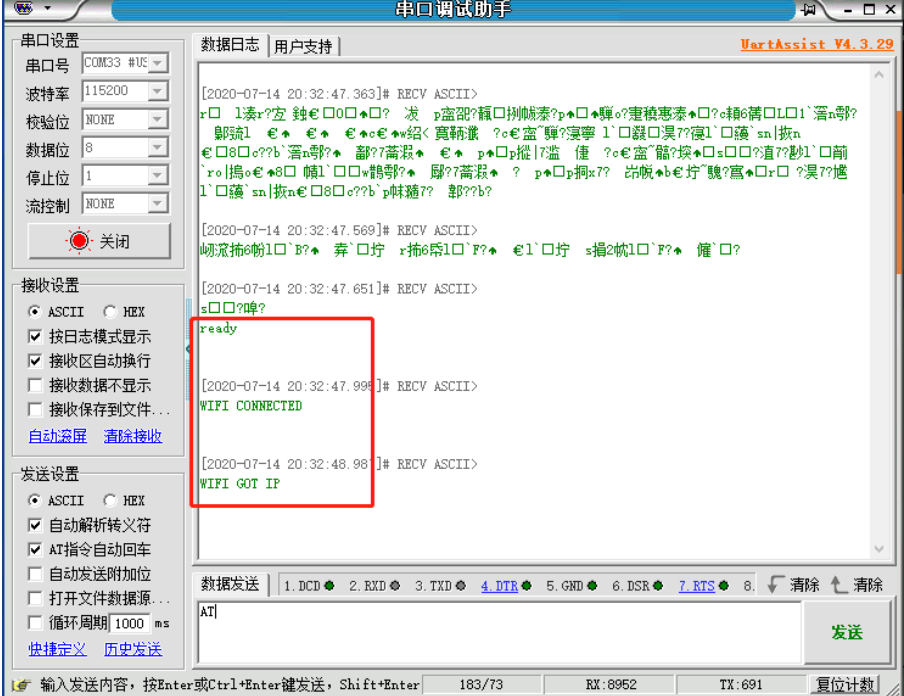
Task: Click the green 发送 send button
Action: (x=847, y=632)
